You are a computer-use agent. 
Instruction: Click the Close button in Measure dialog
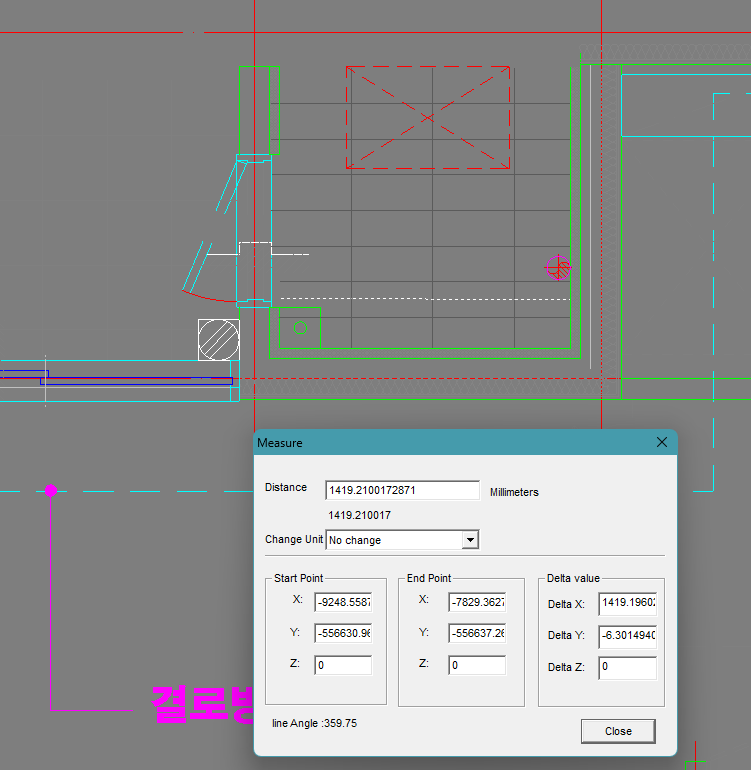[x=618, y=731]
